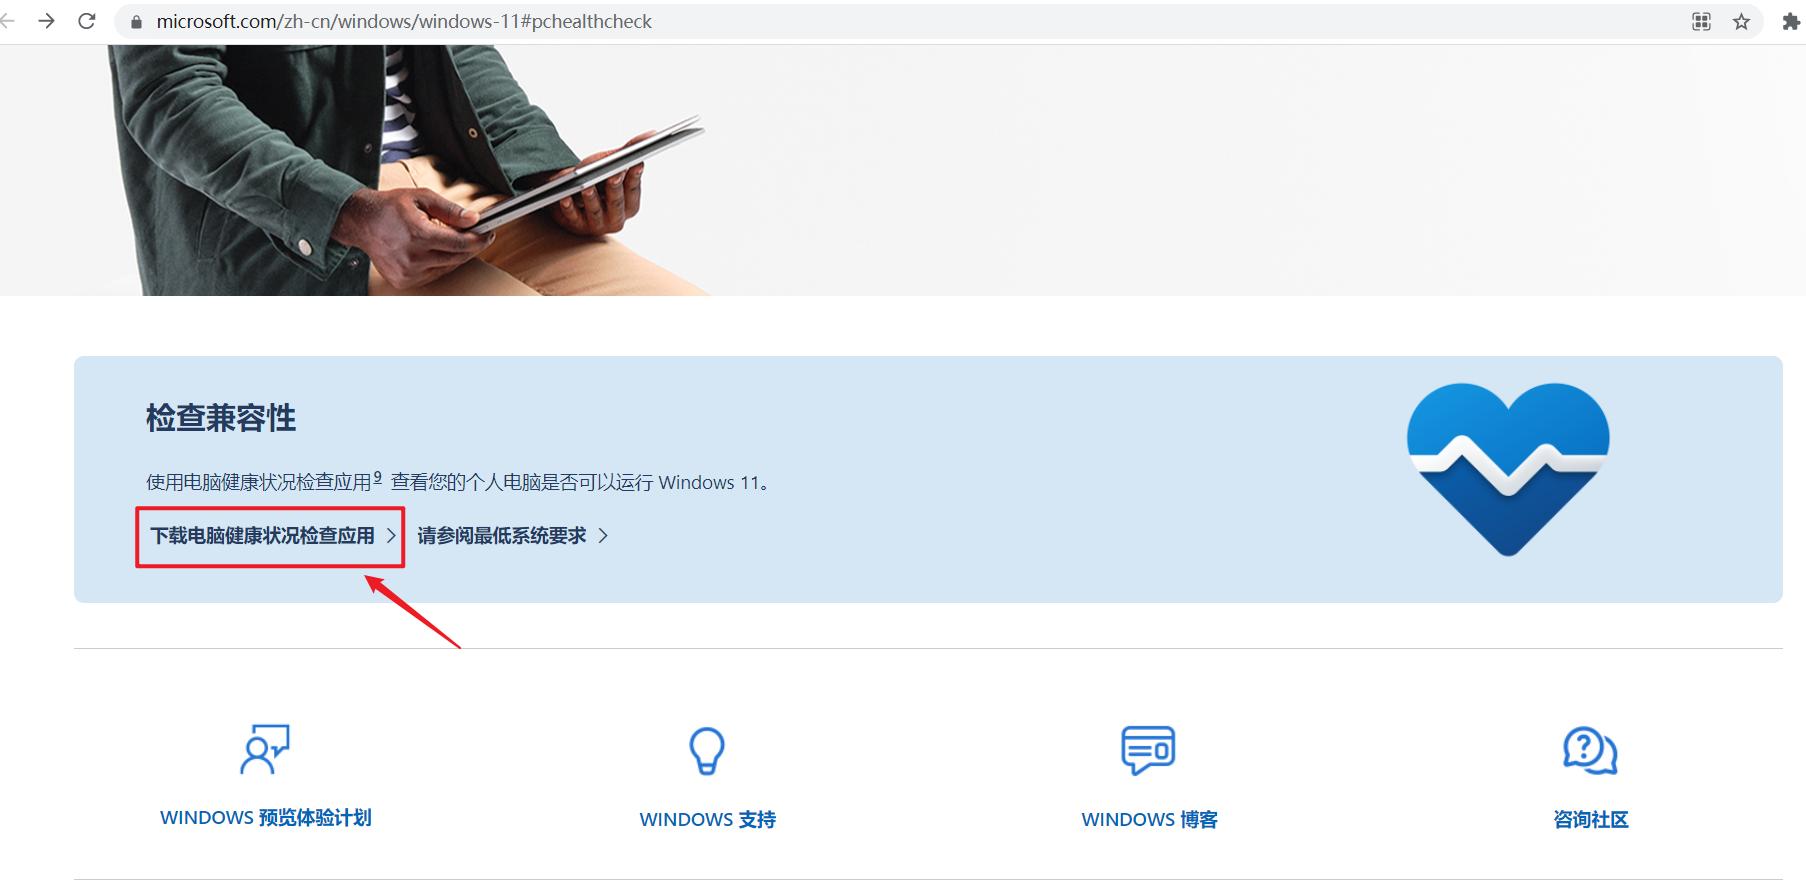Click the Windows blog chat icon
This screenshot has width=1806, height=880.
click(1148, 750)
